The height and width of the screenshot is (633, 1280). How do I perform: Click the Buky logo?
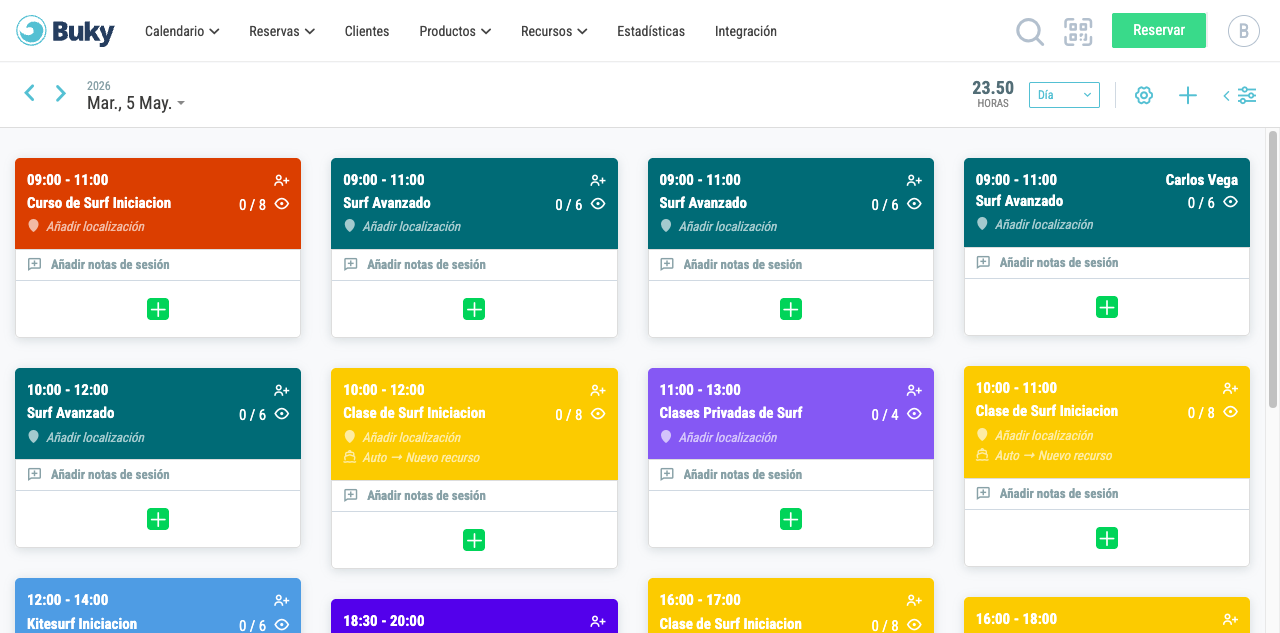click(66, 31)
